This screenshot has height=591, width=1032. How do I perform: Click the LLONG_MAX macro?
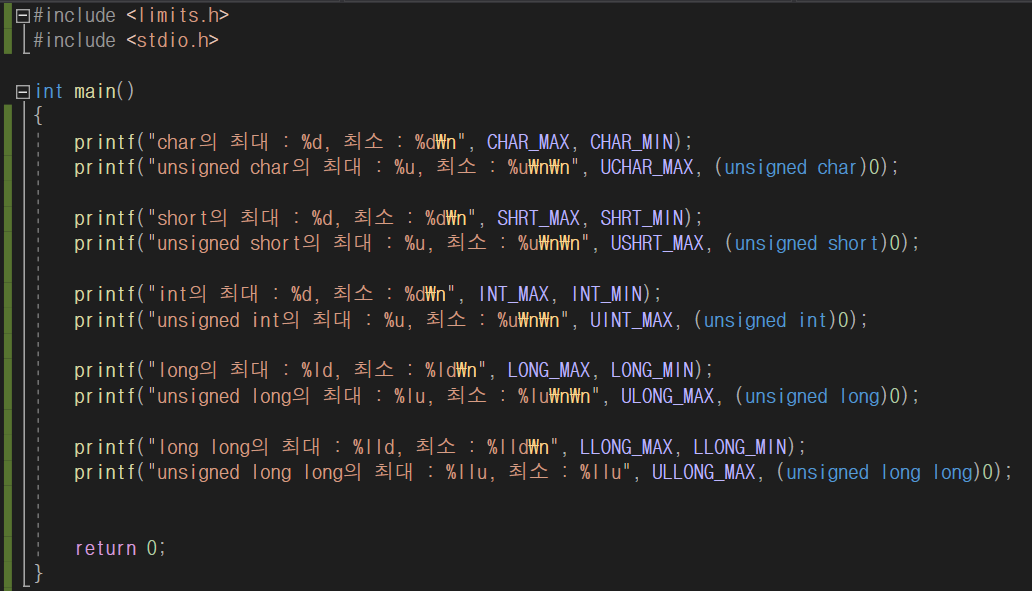(x=626, y=447)
